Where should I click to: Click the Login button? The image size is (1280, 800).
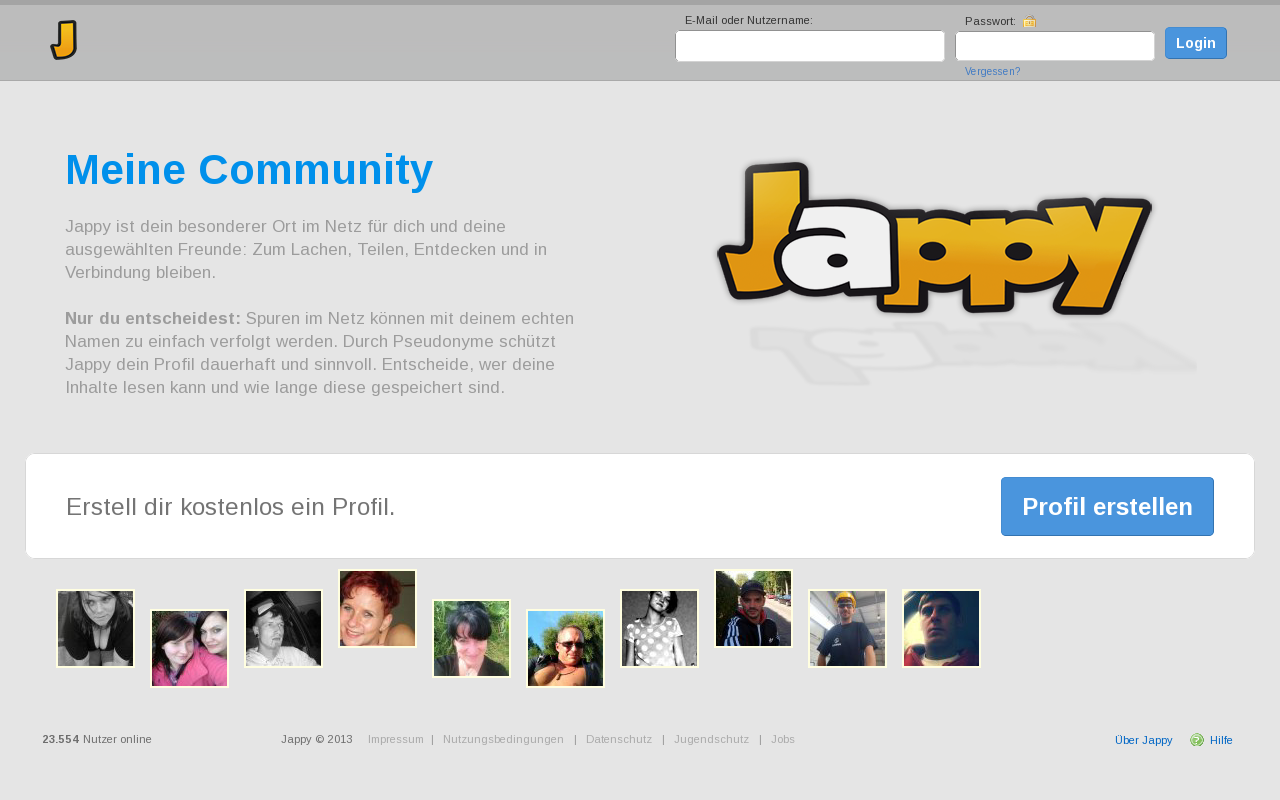pyautogui.click(x=1196, y=43)
